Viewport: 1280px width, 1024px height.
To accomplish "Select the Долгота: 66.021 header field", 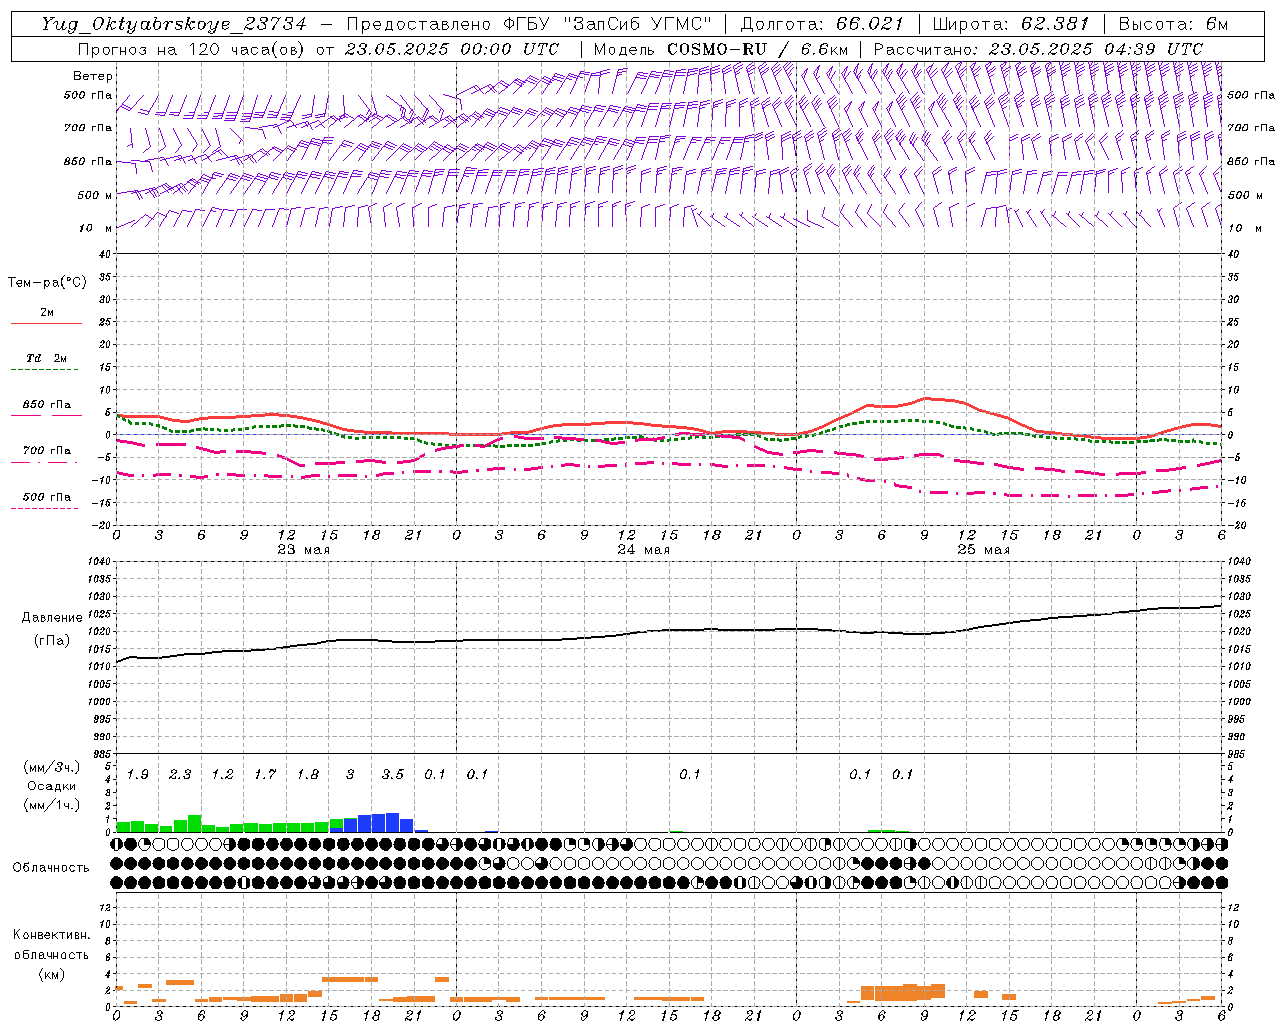I will [822, 24].
